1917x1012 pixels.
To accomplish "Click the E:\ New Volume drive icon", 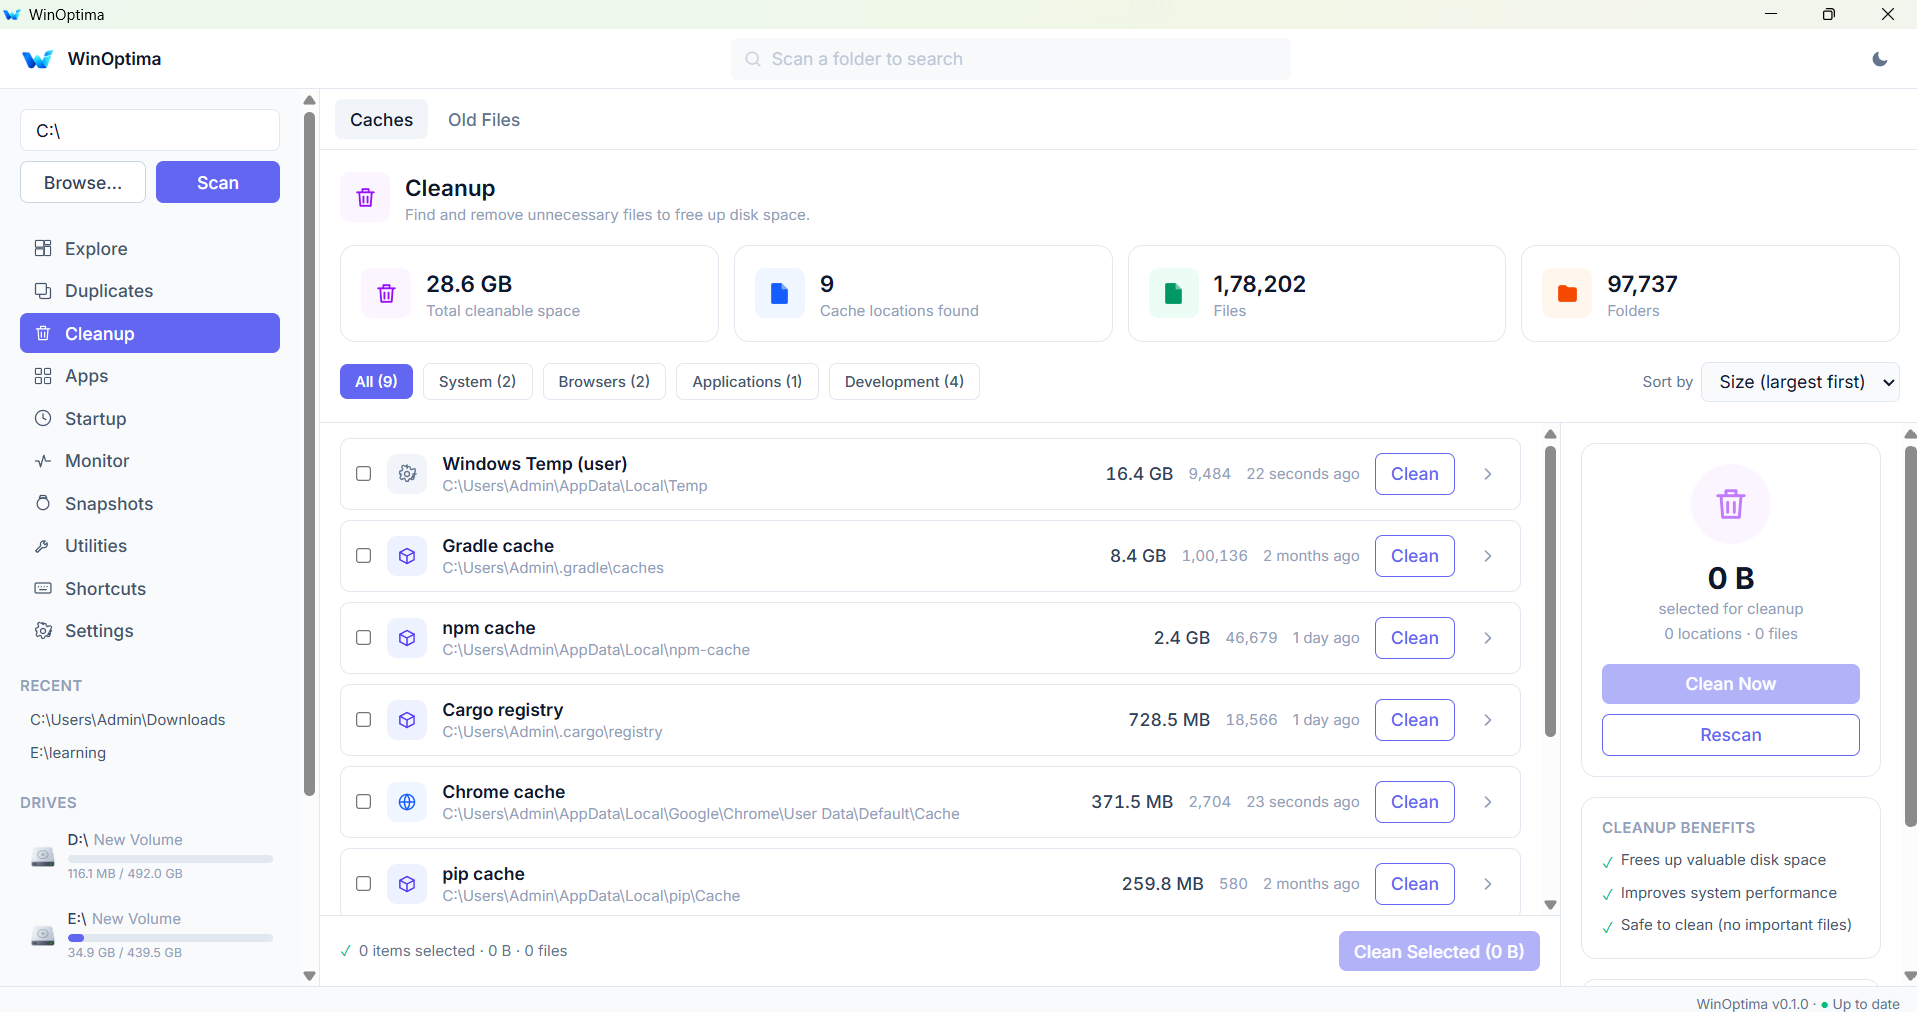I will [x=43, y=935].
